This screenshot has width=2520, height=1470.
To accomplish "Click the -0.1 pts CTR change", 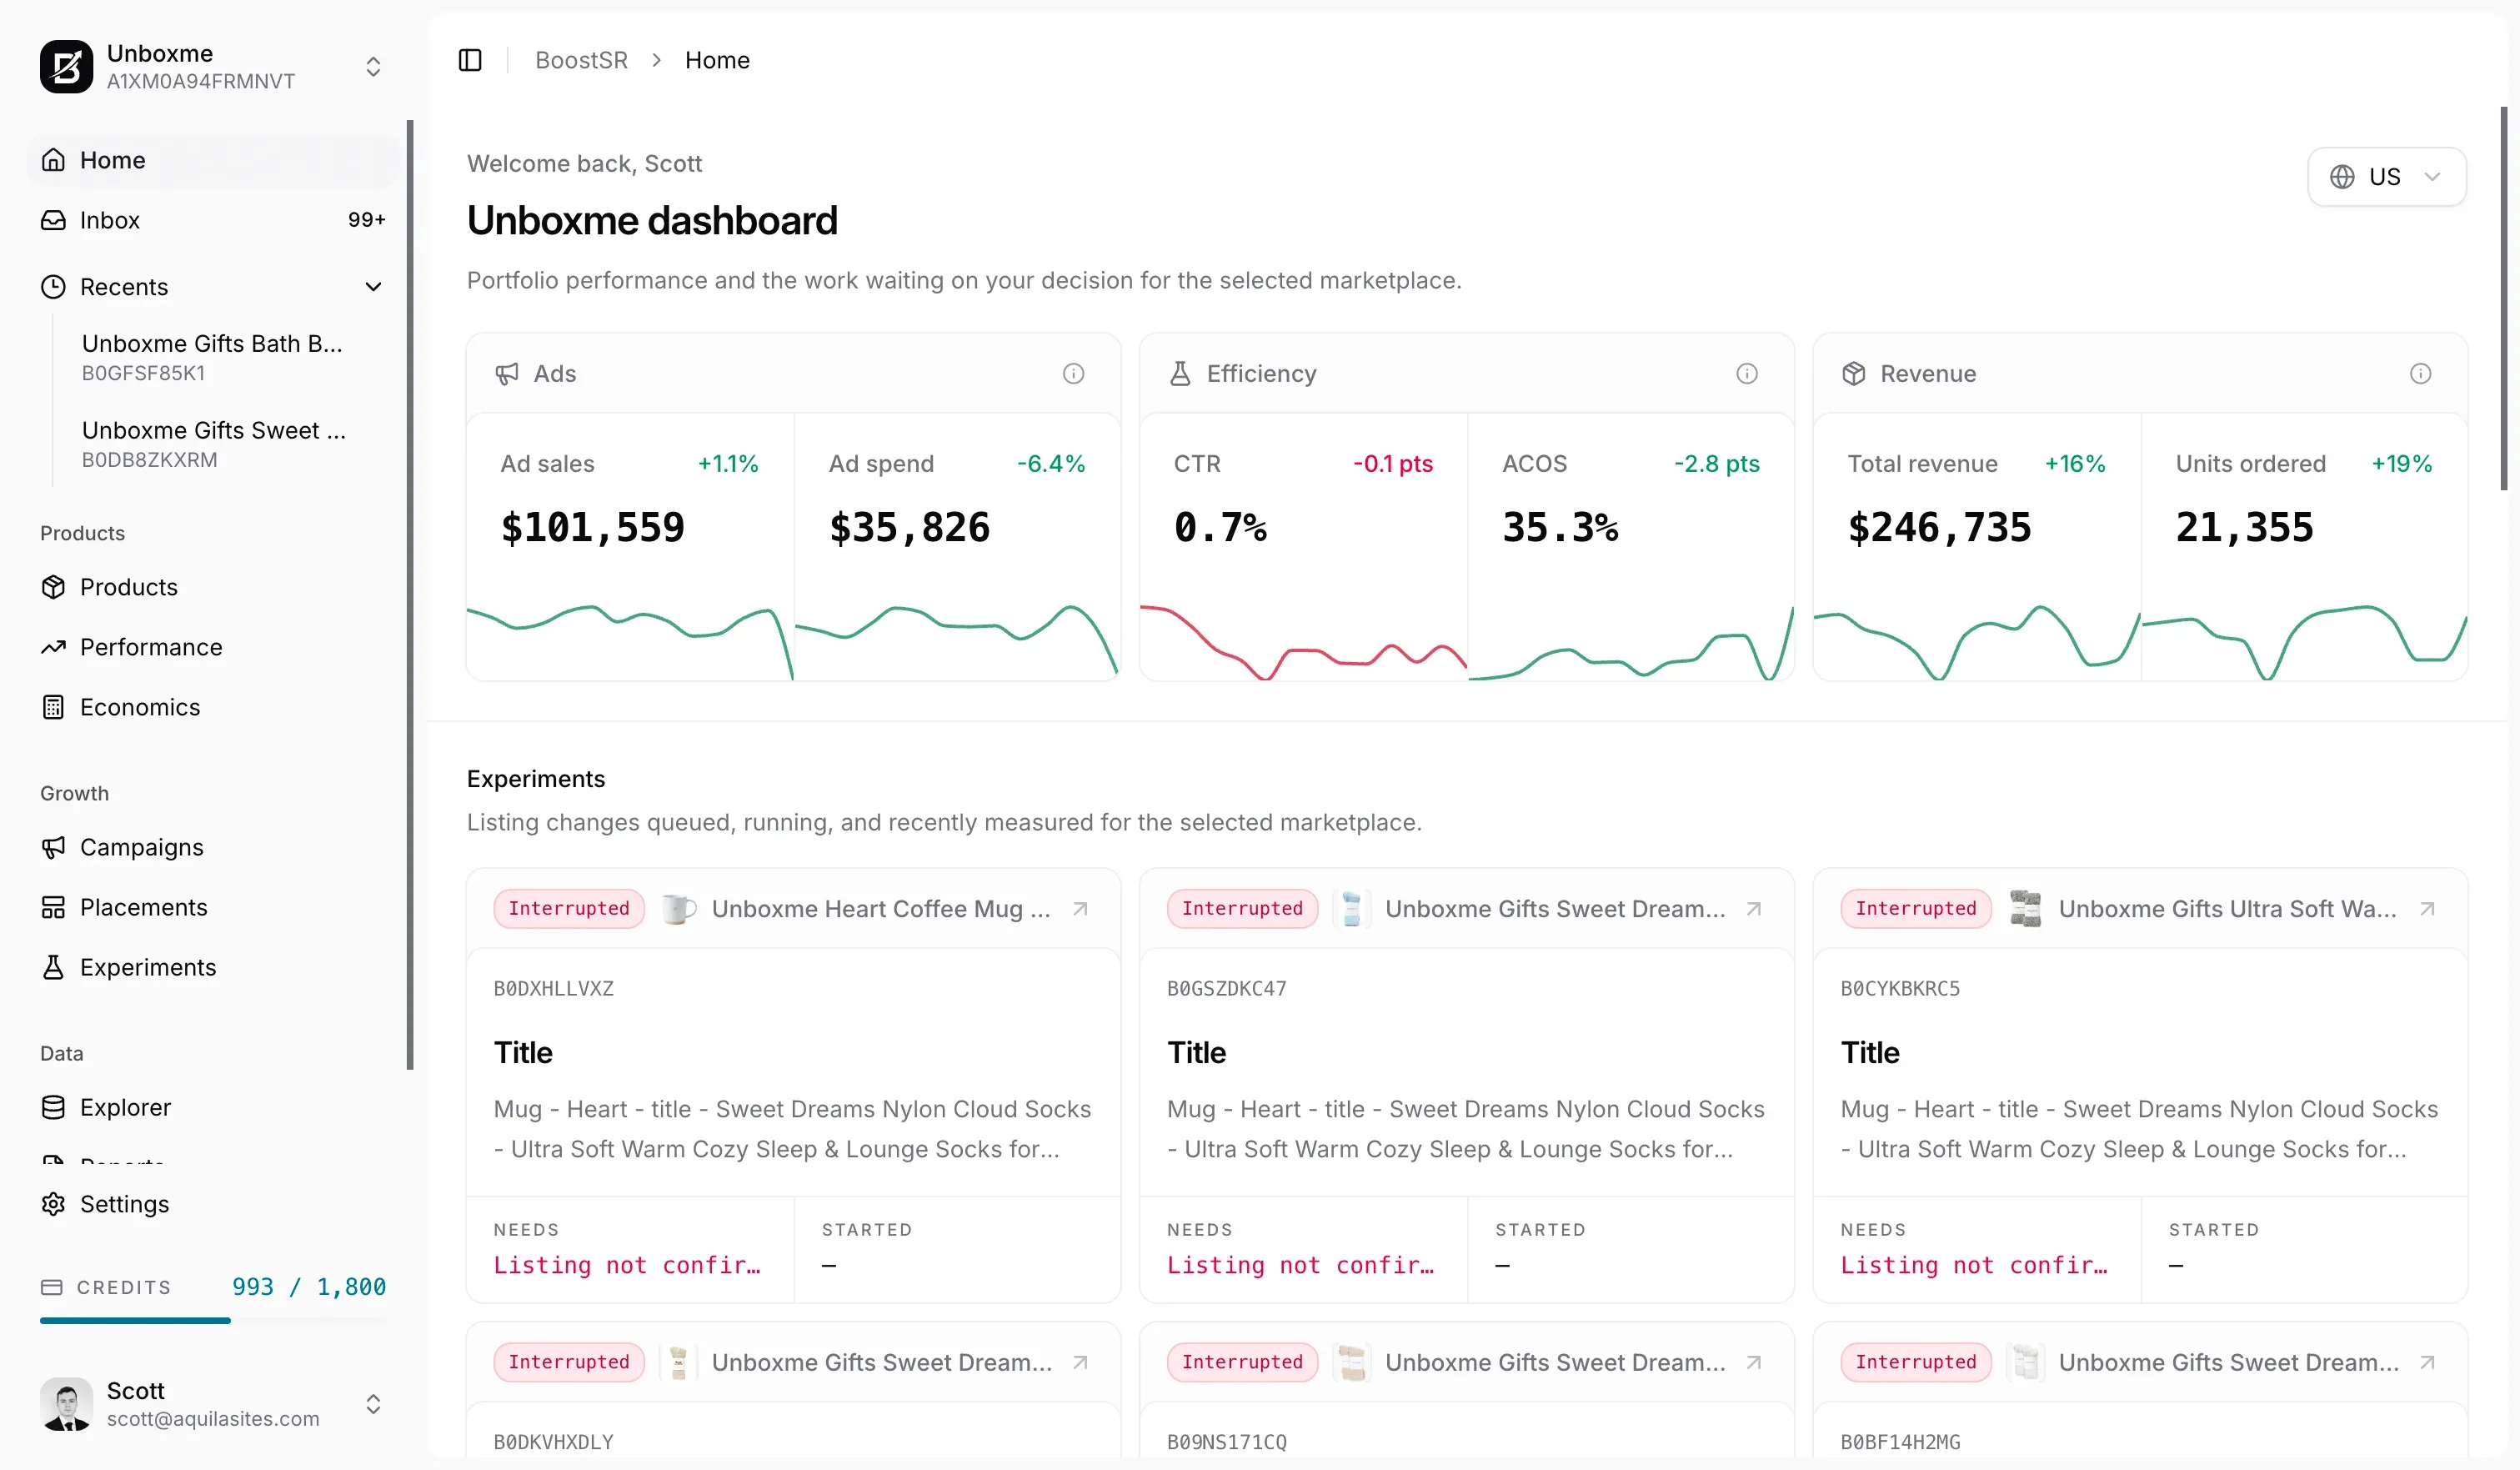I will click(1393, 464).
